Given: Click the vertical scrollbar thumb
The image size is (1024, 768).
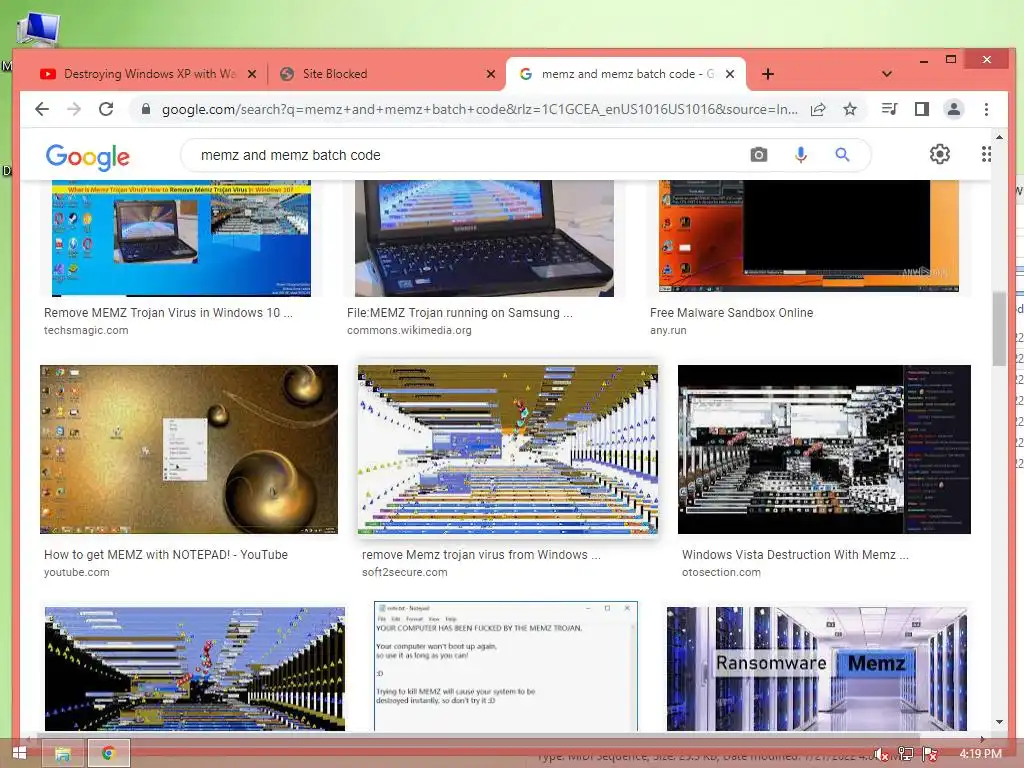Looking at the screenshot, I should click(x=999, y=328).
